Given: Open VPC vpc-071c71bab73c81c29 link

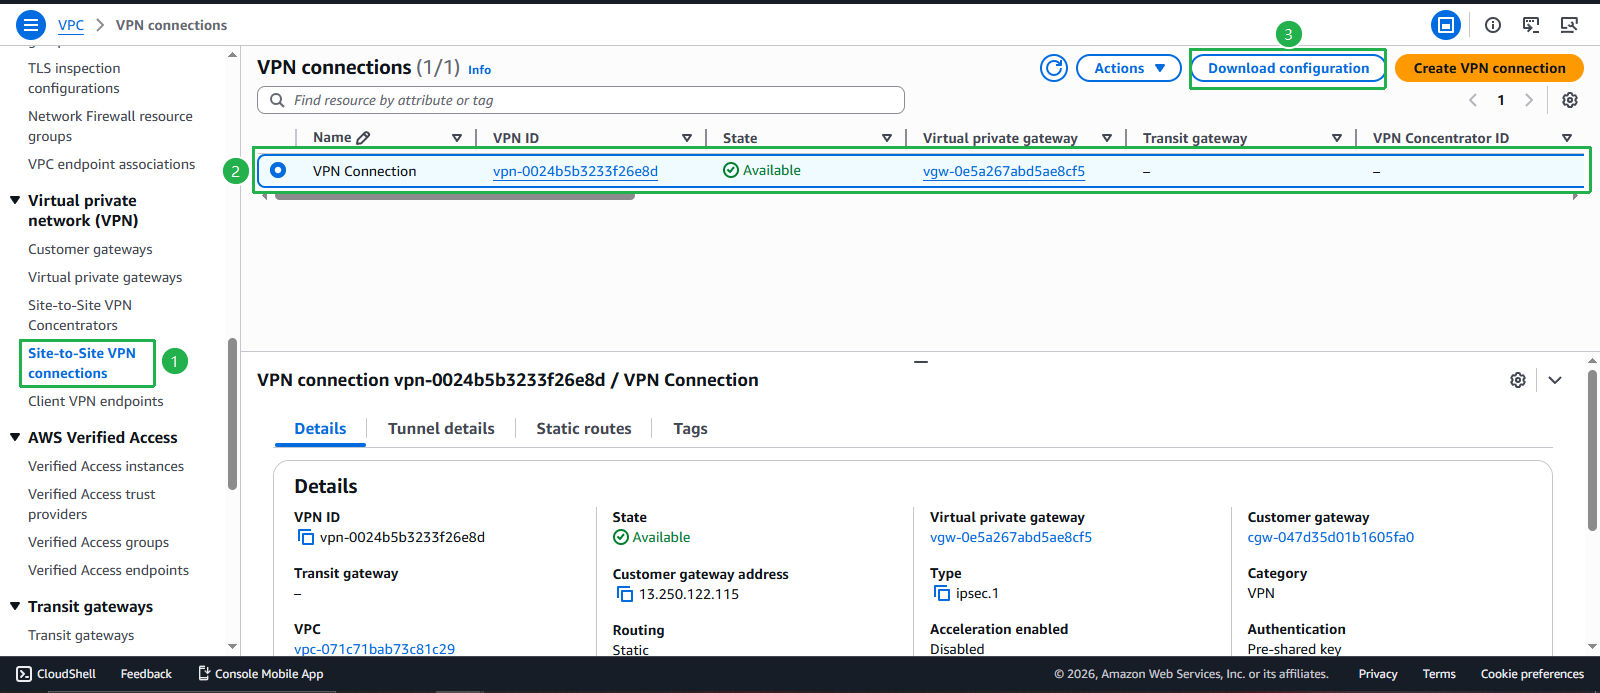Looking at the screenshot, I should pyautogui.click(x=374, y=649).
